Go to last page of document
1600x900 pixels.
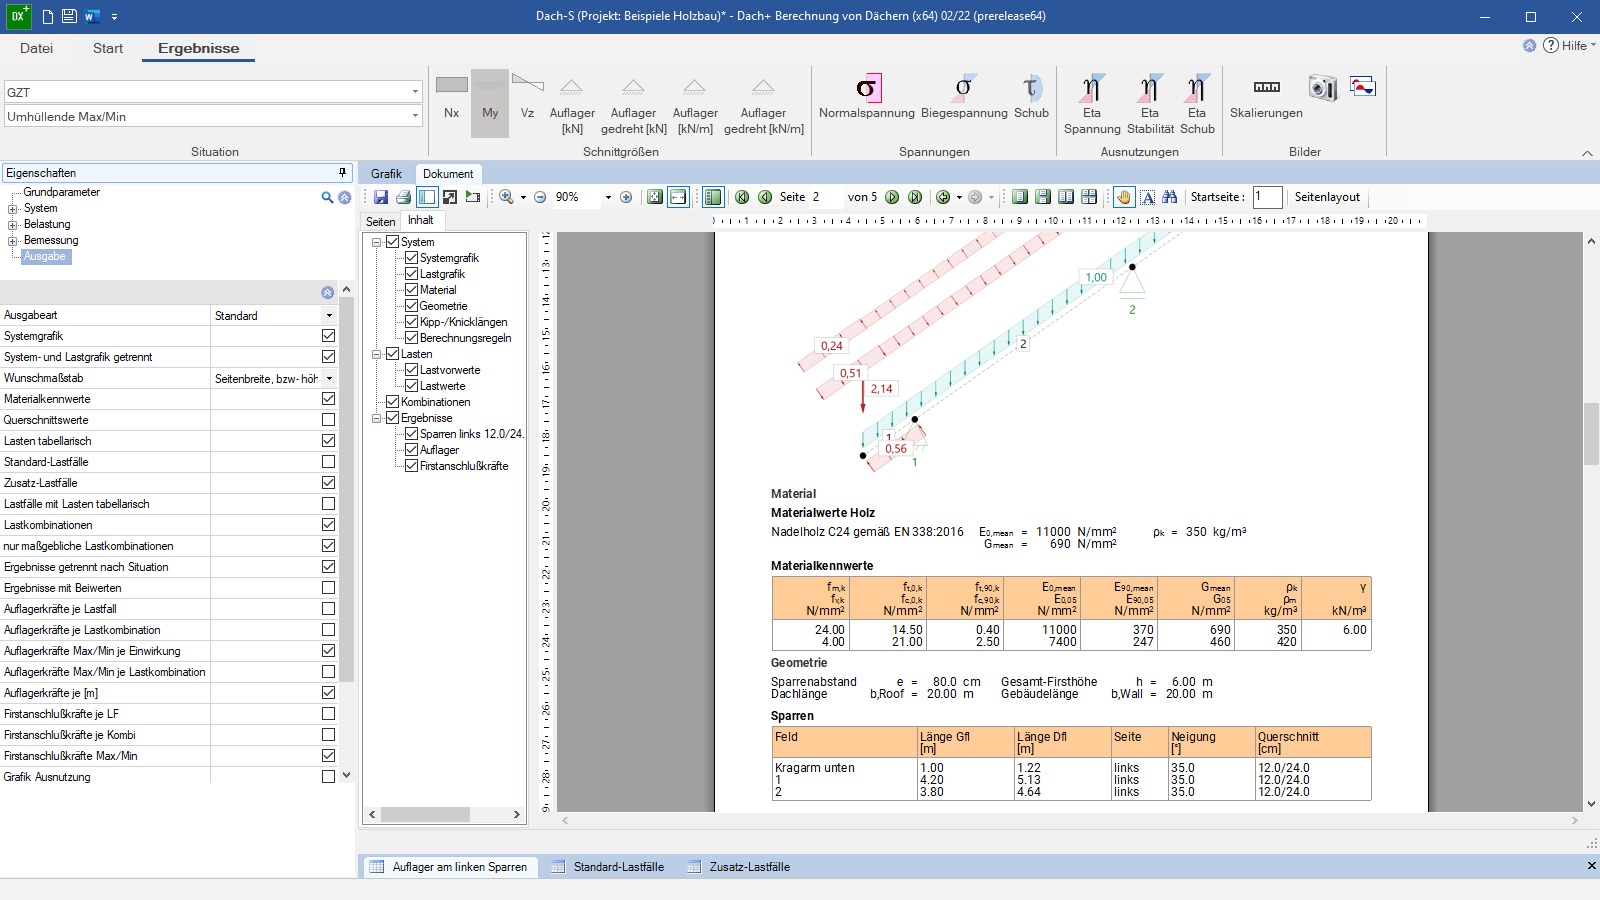915,197
